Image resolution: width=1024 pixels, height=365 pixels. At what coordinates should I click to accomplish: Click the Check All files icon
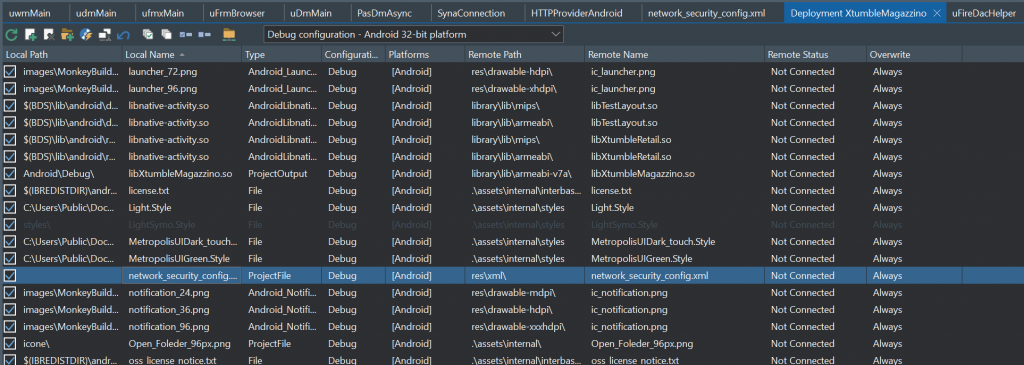[x=148, y=35]
